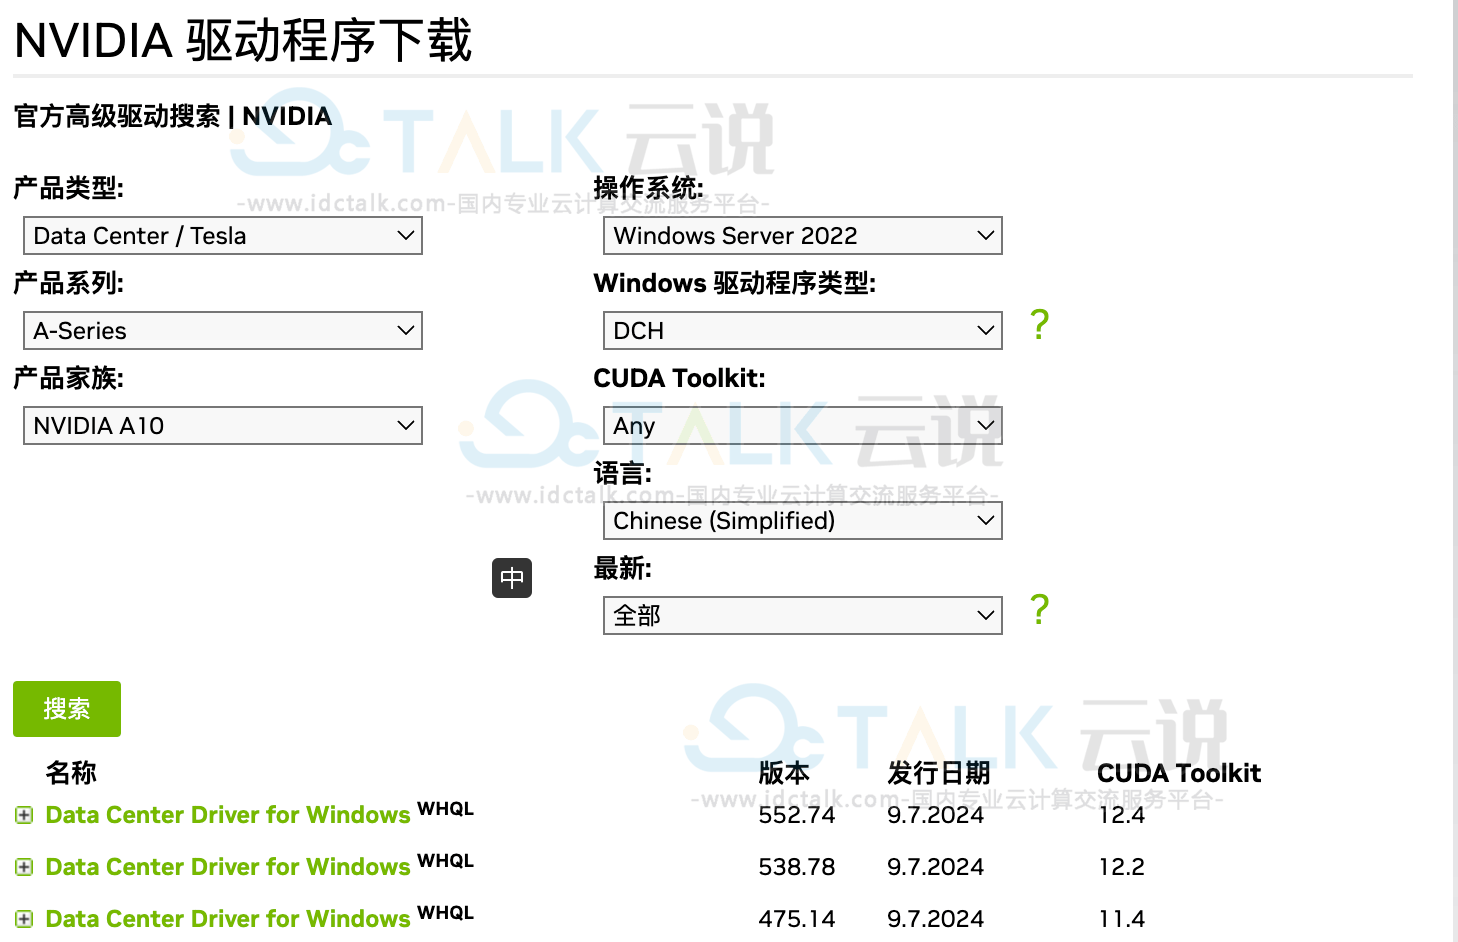Open the 产品类型 Data Center / Tesla dropdown
The width and height of the screenshot is (1458, 942).
(x=223, y=236)
